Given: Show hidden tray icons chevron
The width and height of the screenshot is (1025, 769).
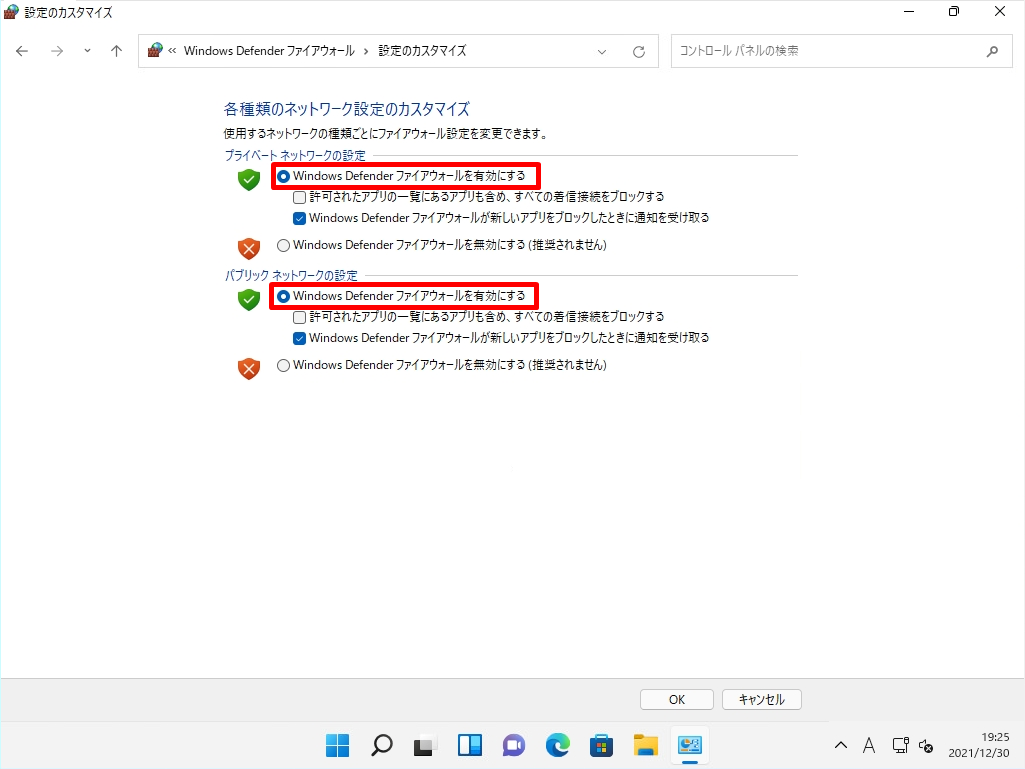Looking at the screenshot, I should coord(841,745).
